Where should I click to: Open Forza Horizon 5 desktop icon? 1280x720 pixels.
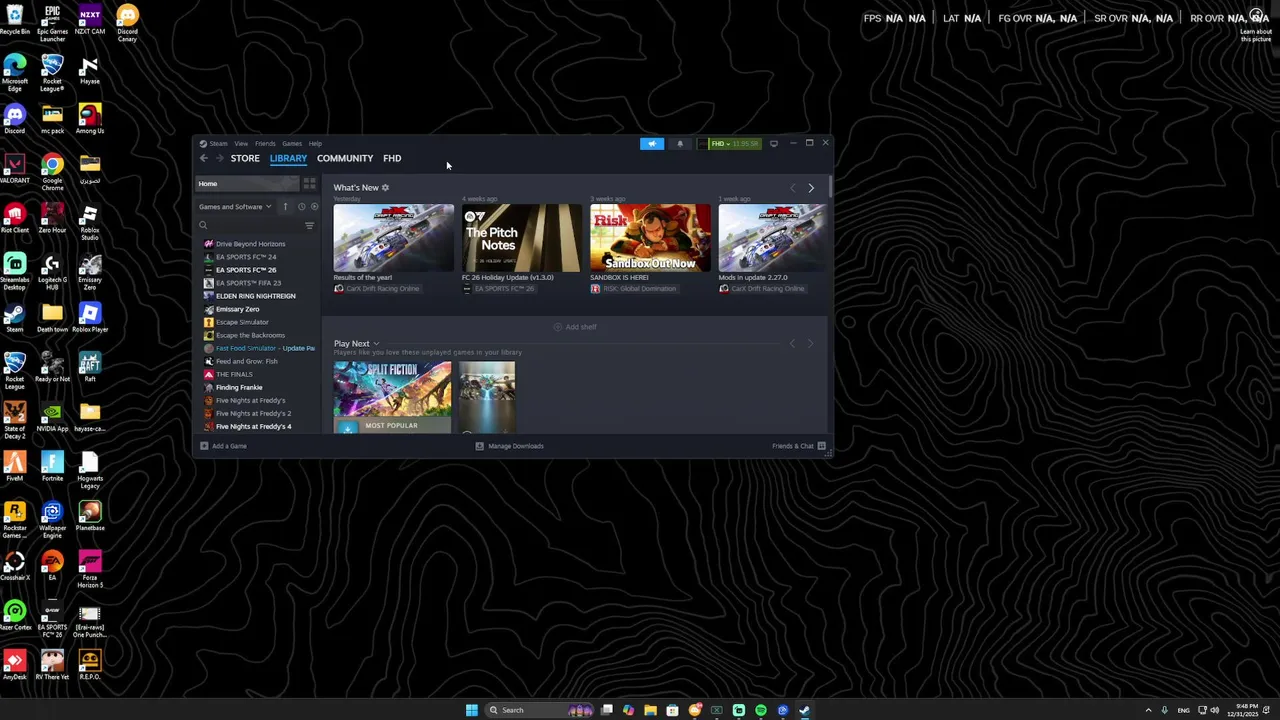(x=90, y=570)
